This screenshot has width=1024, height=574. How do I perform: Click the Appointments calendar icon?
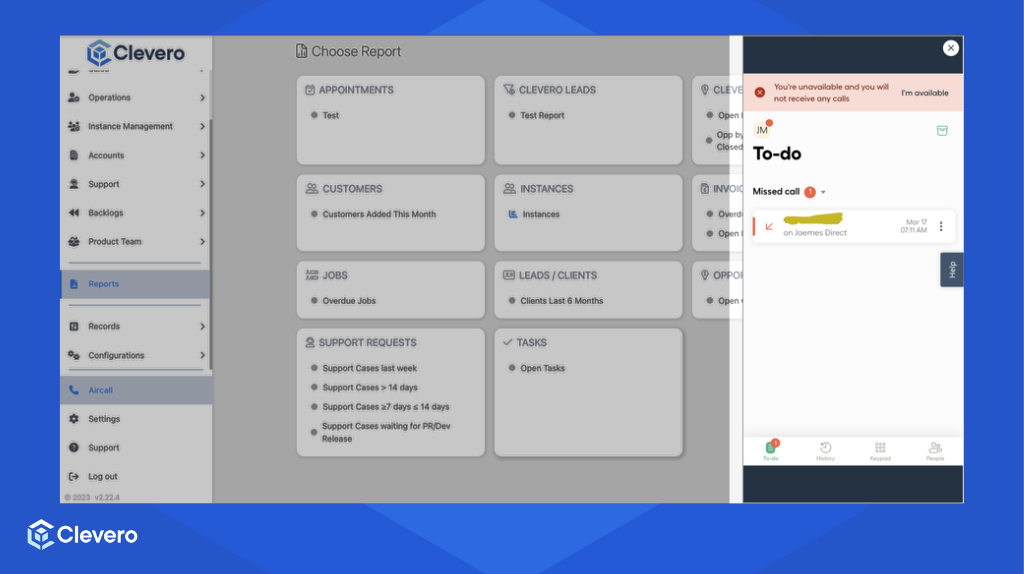point(310,89)
